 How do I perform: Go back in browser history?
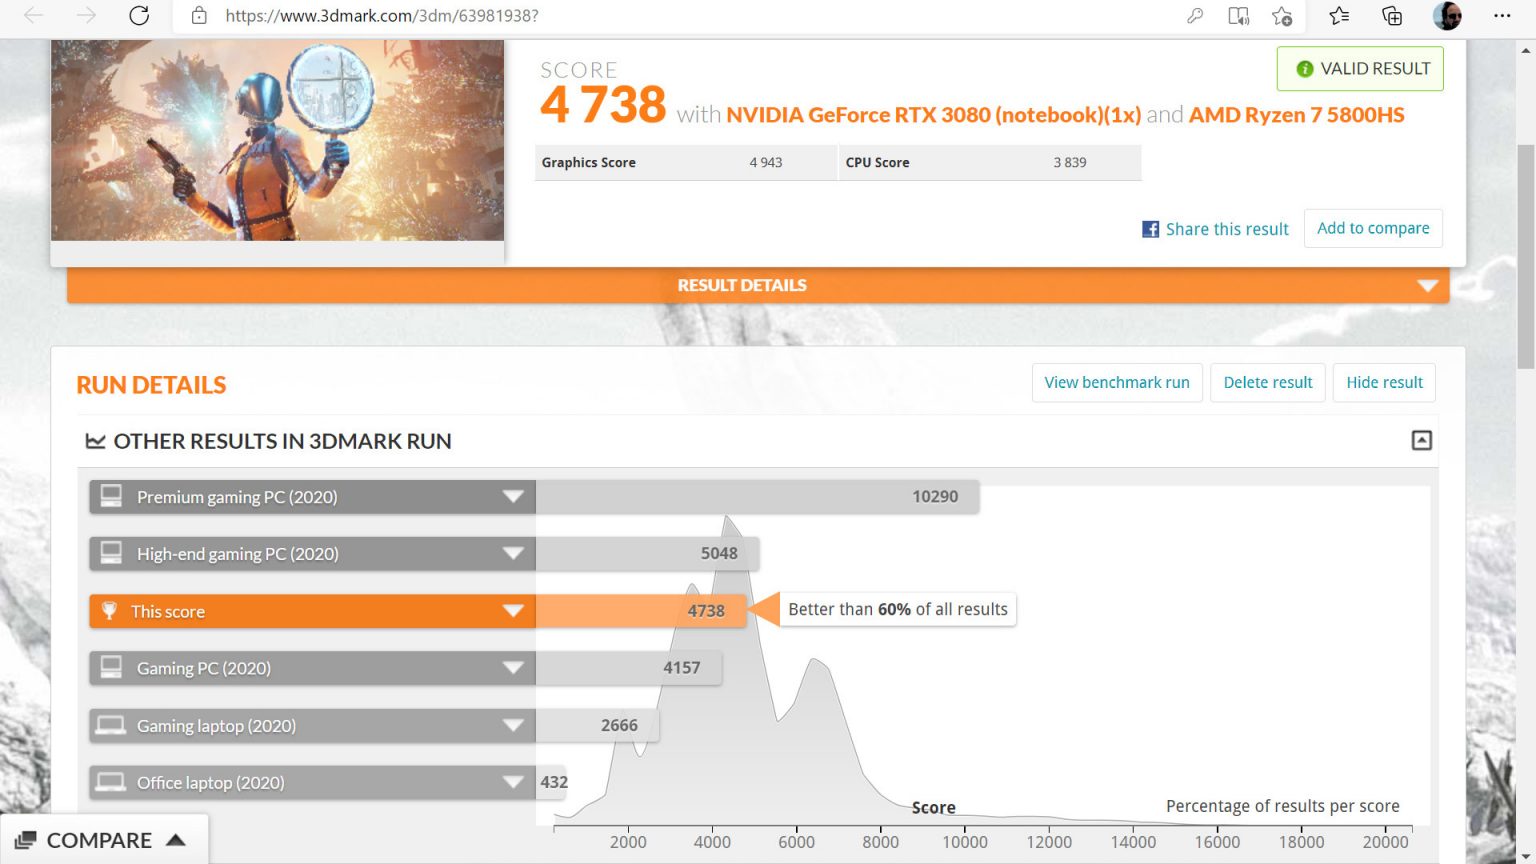click(x=33, y=16)
